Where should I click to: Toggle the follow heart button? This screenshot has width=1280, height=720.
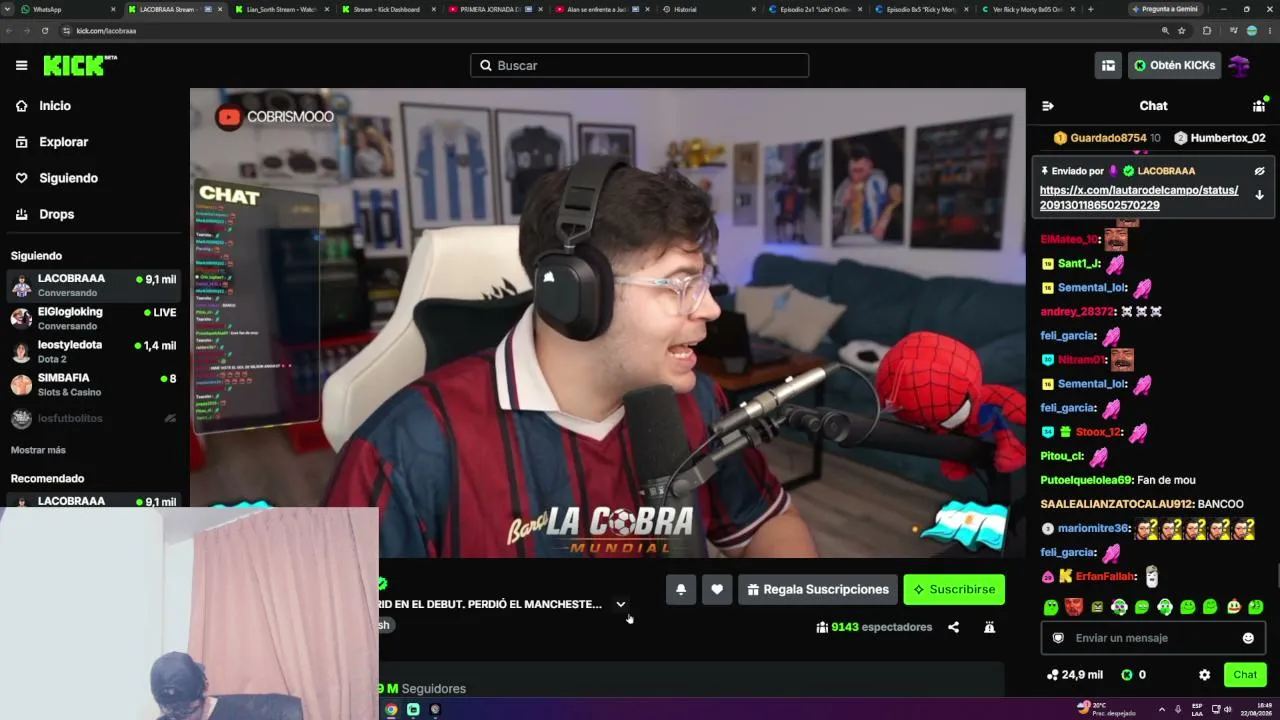pyautogui.click(x=717, y=590)
